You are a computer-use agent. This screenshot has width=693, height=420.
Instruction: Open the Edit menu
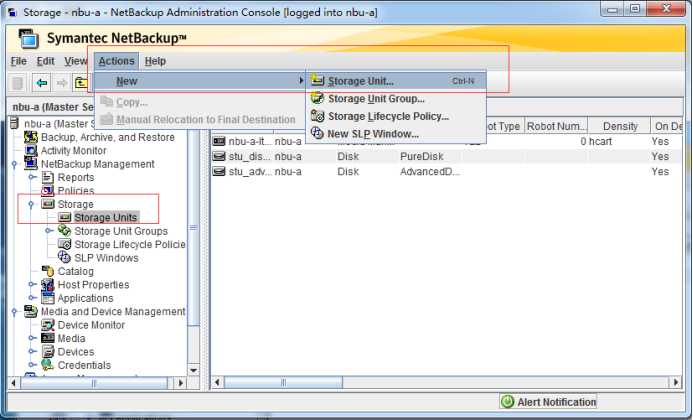[x=45, y=61]
